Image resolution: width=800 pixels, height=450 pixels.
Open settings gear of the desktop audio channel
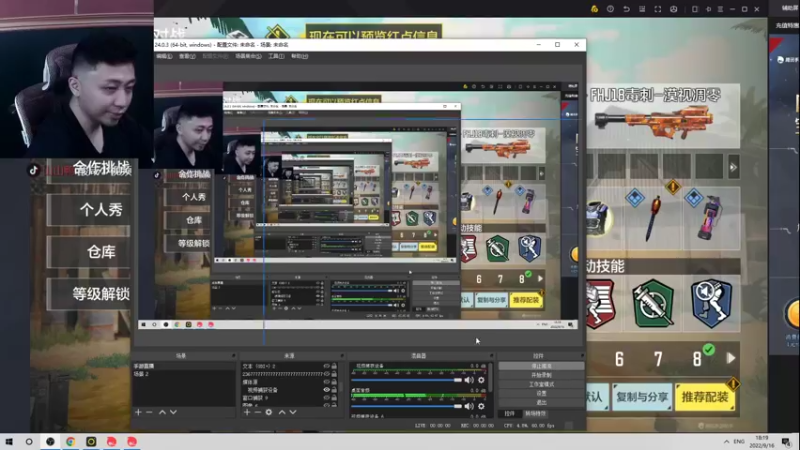coord(481,406)
